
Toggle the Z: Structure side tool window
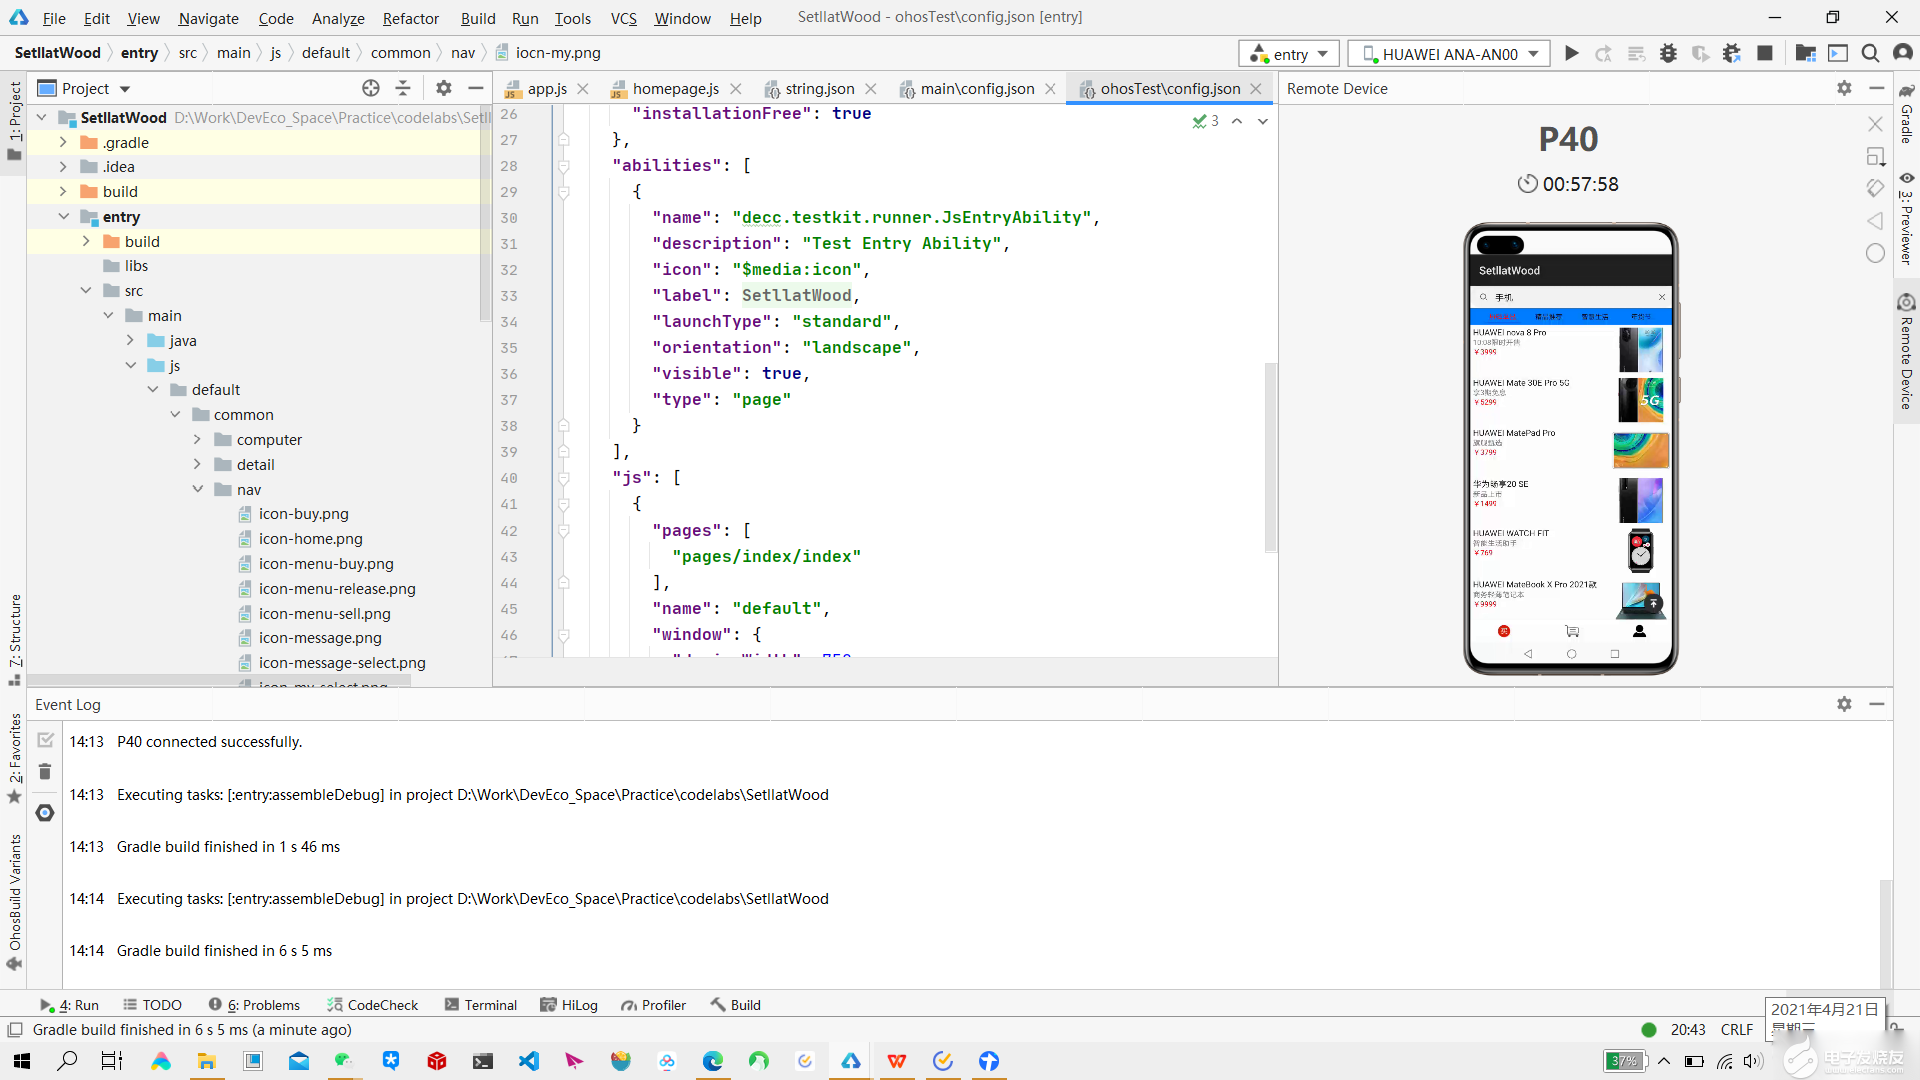click(14, 639)
